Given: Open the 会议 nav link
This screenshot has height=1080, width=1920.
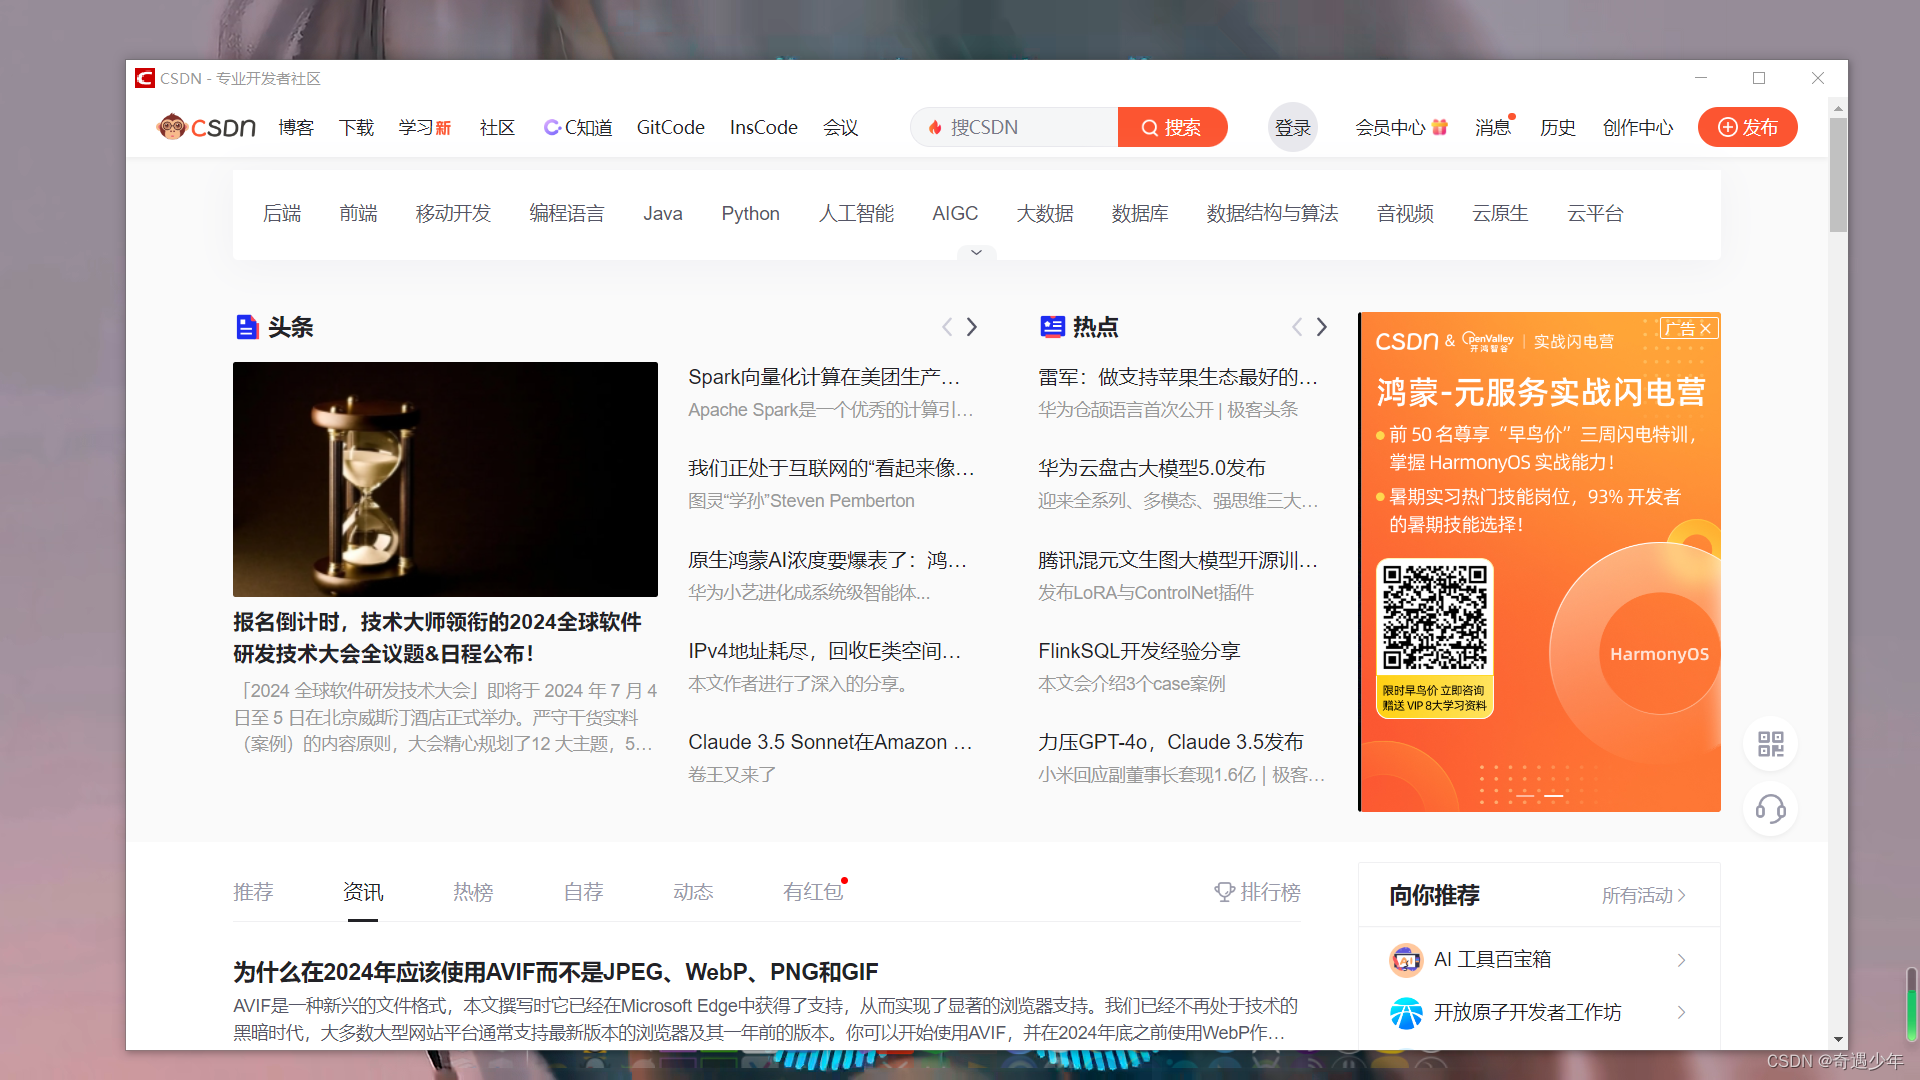Looking at the screenshot, I should coord(841,127).
